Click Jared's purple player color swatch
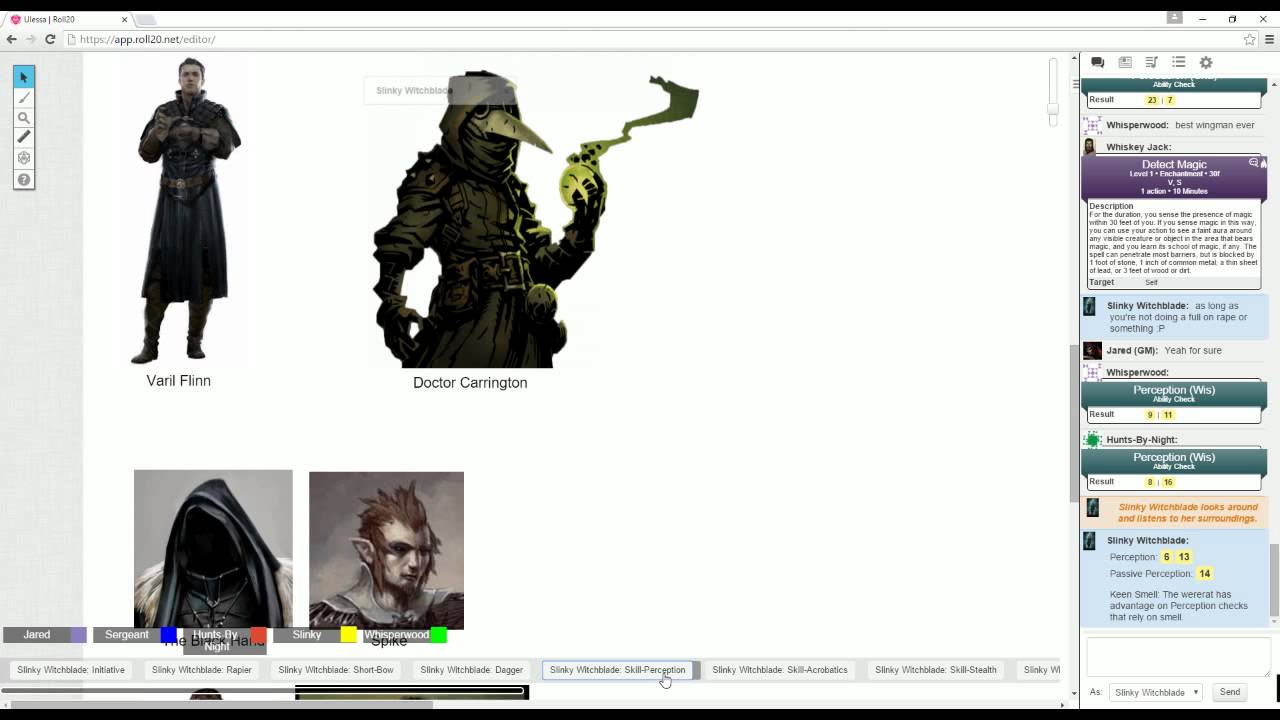The image size is (1280, 720). click(x=78, y=635)
